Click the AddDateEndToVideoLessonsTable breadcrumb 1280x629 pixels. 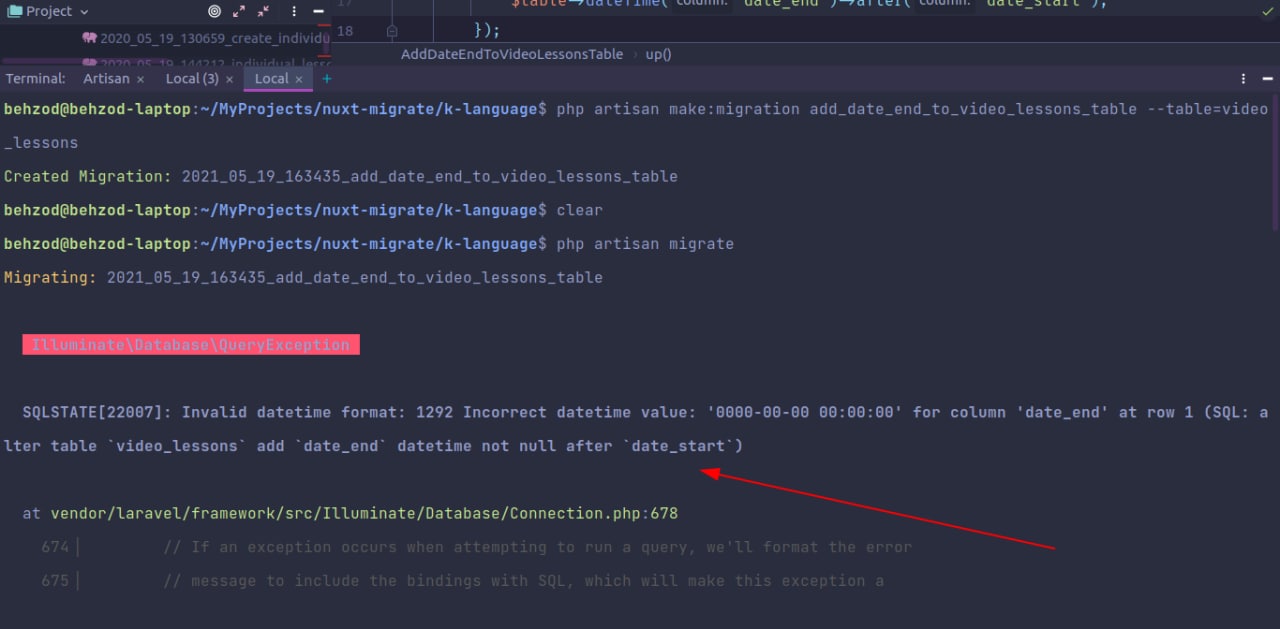click(x=512, y=54)
